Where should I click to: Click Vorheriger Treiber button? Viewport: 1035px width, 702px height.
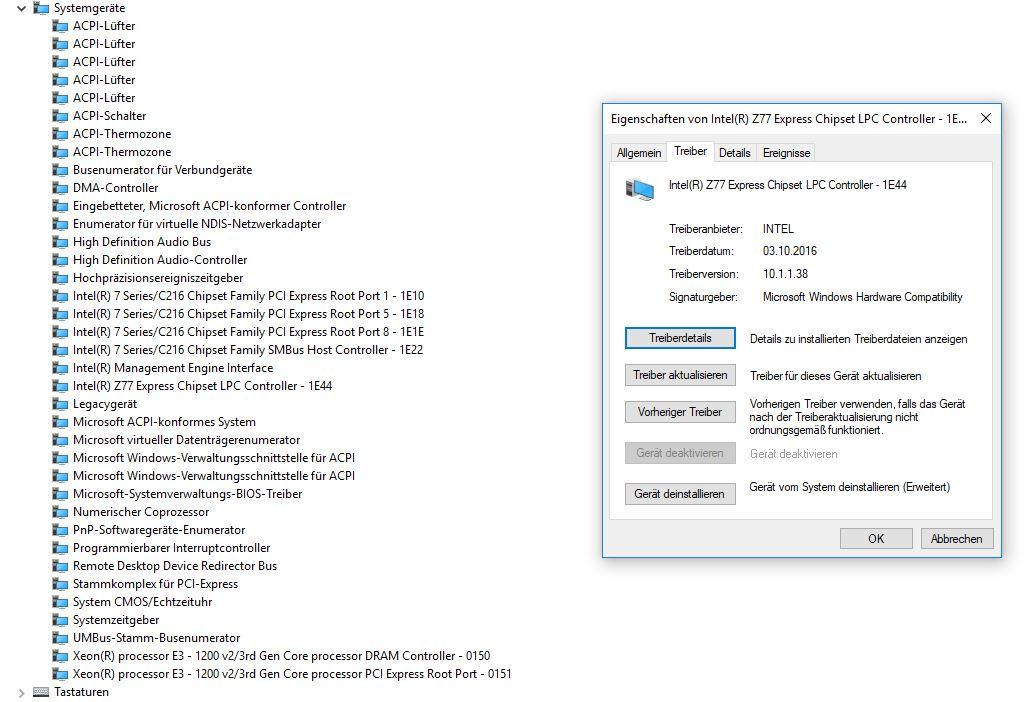pos(680,412)
